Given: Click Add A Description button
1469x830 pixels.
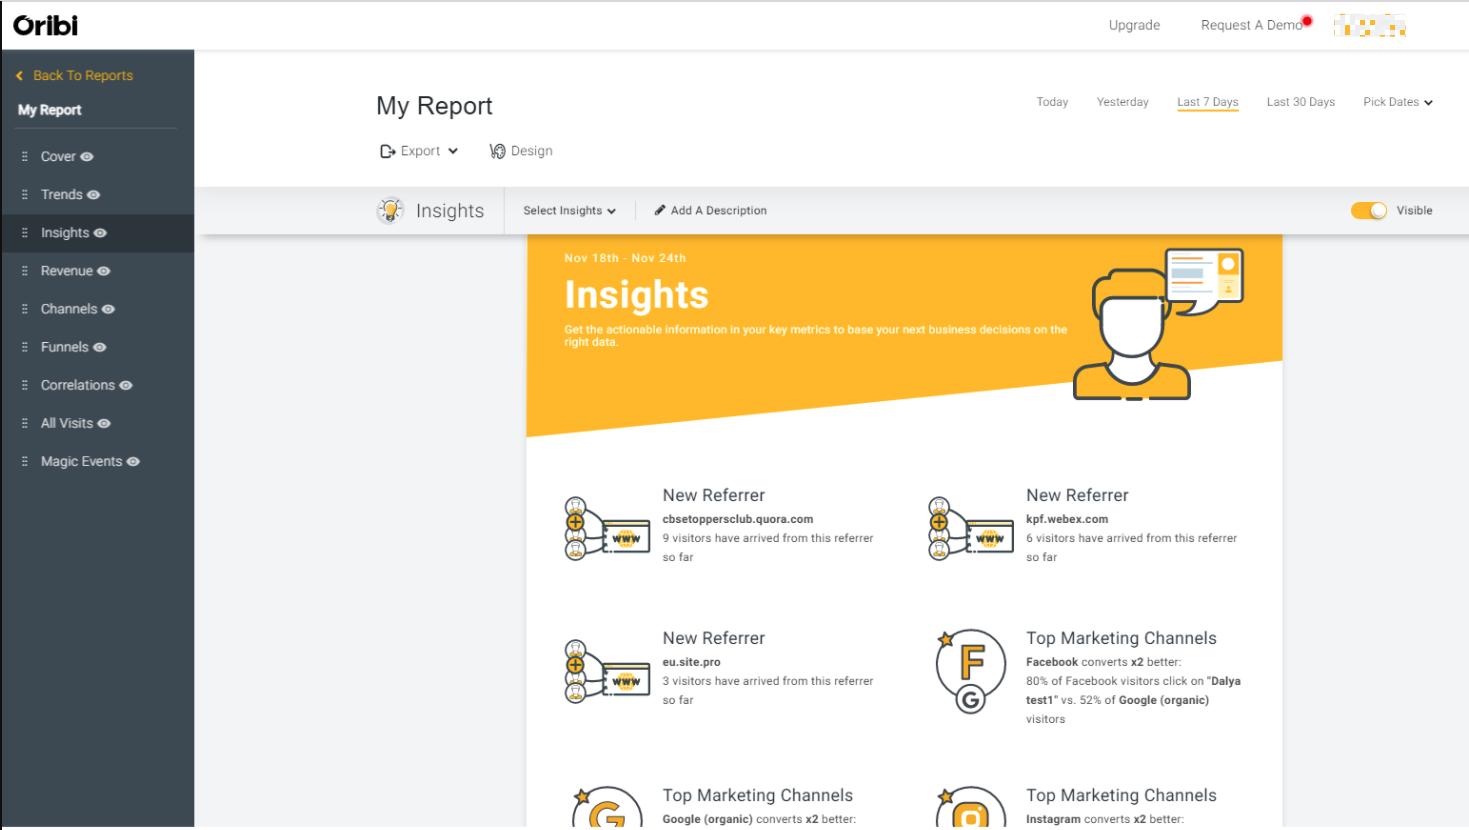Looking at the screenshot, I should (x=711, y=211).
